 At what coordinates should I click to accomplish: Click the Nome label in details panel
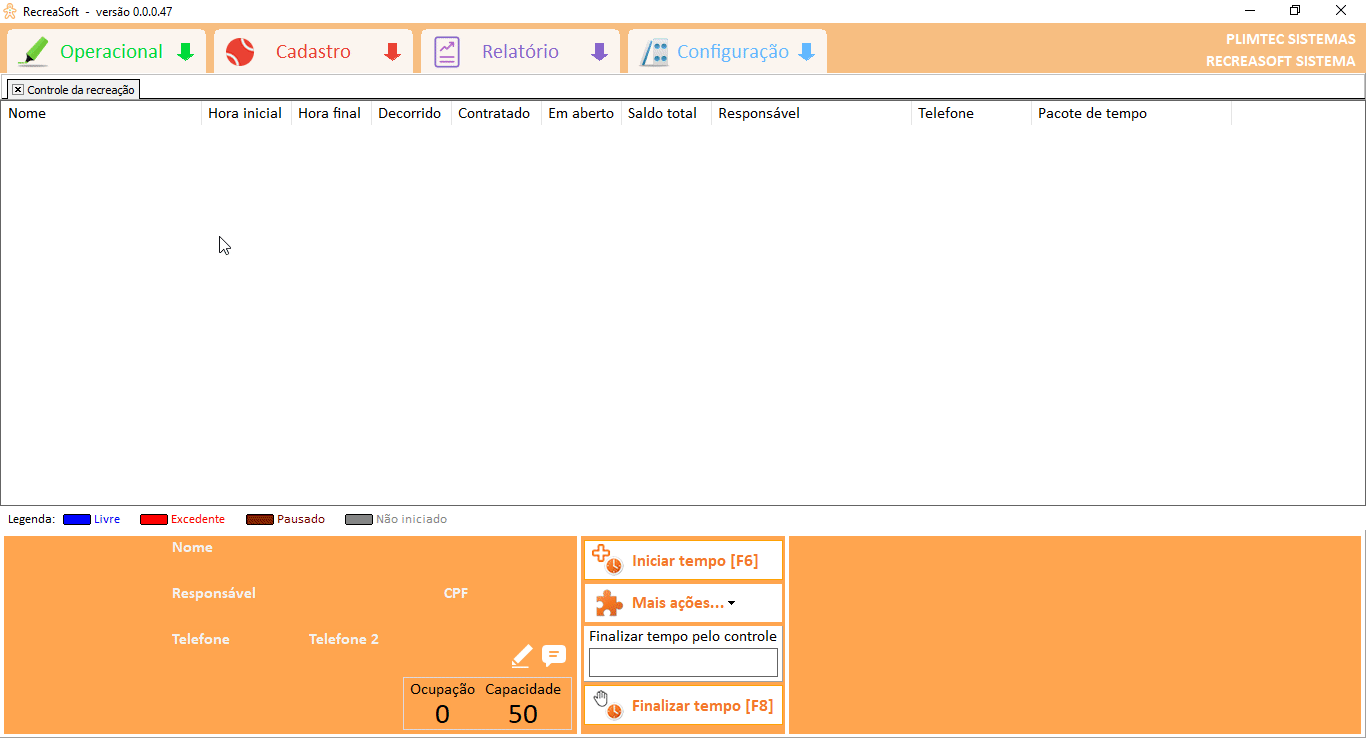tap(192, 547)
